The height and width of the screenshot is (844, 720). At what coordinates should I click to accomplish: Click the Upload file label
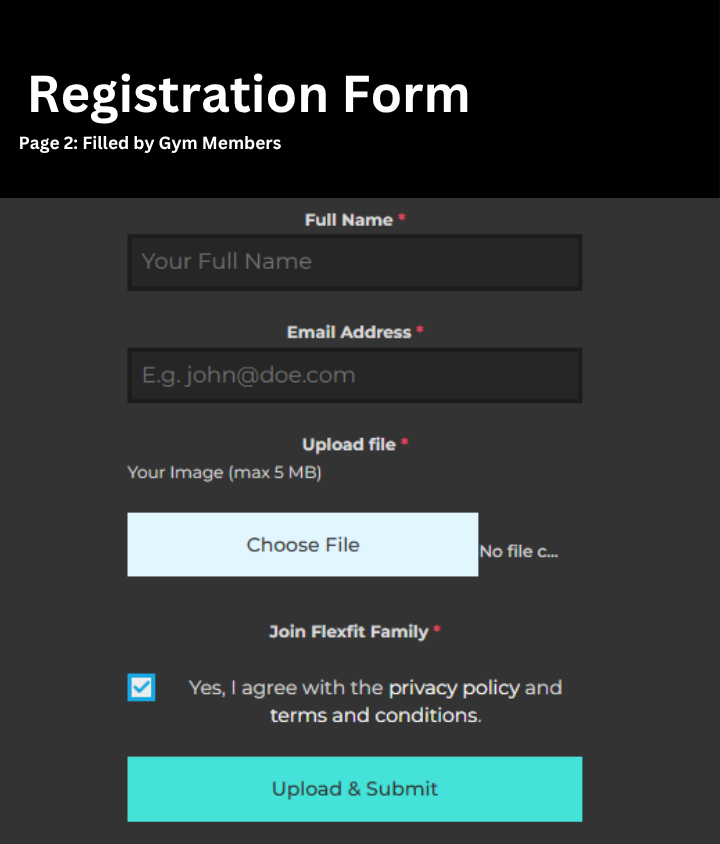tap(349, 445)
